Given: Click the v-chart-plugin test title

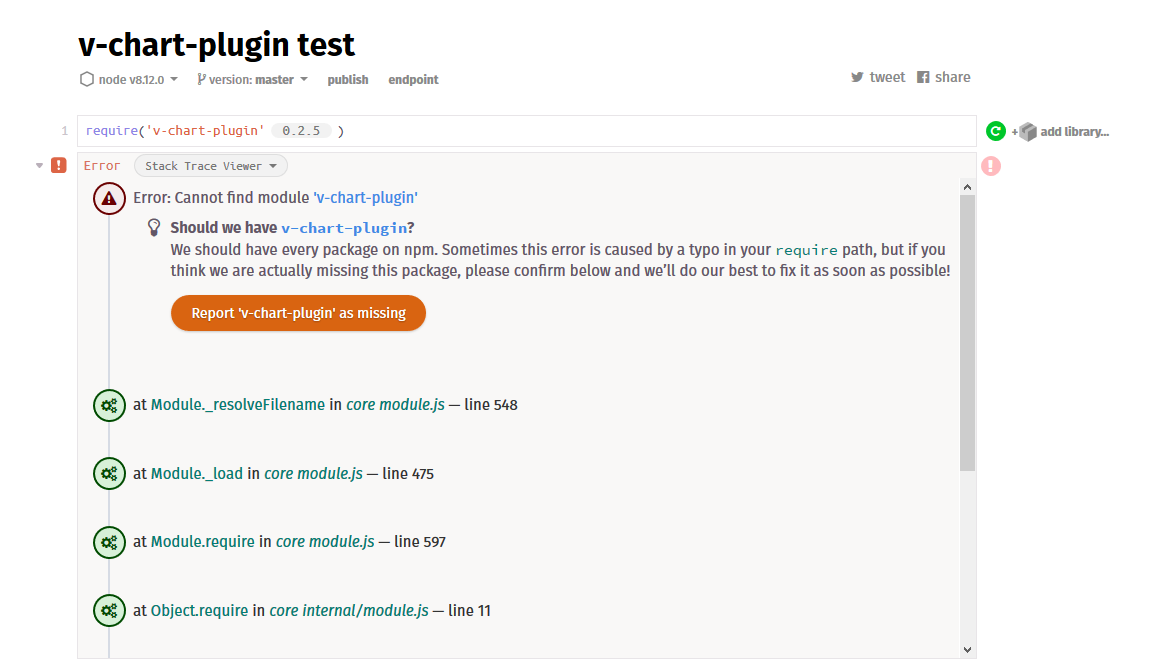Looking at the screenshot, I should tap(217, 45).
